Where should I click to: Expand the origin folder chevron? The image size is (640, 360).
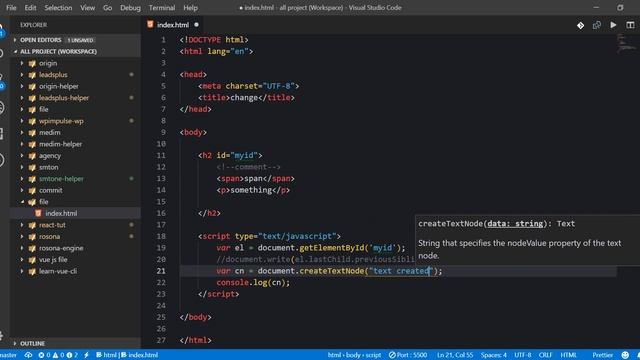pyautogui.click(x=22, y=63)
